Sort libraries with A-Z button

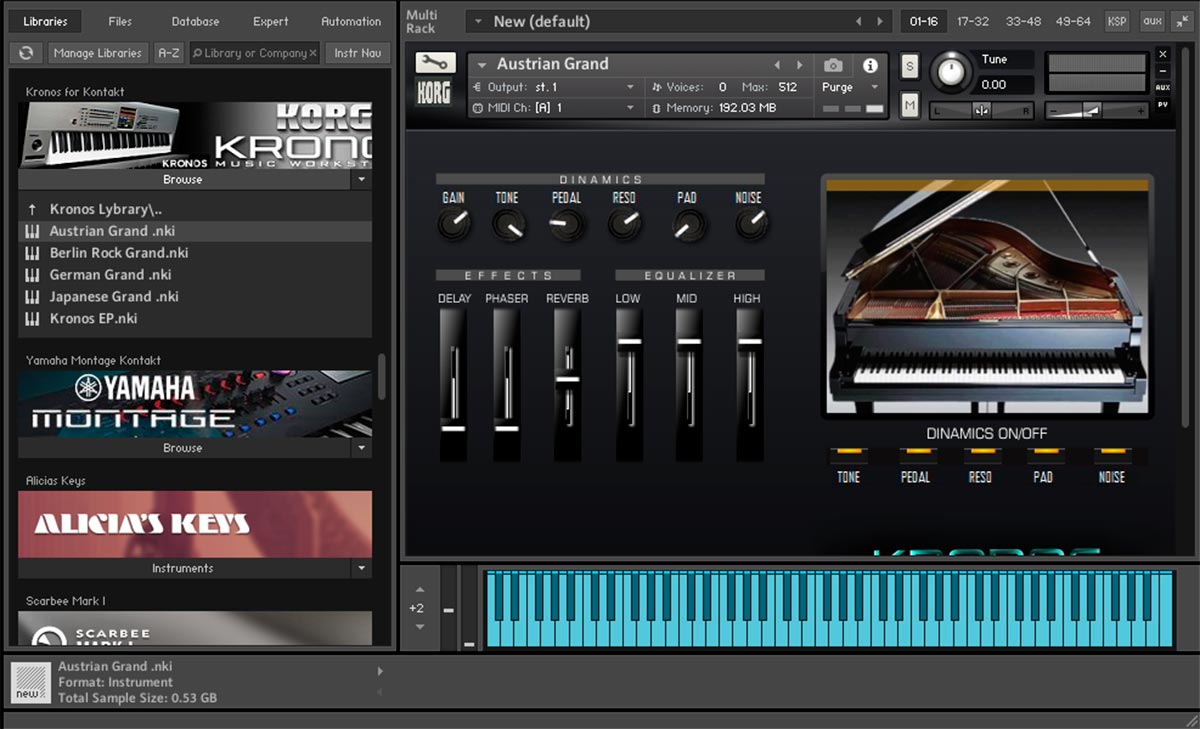pos(169,53)
